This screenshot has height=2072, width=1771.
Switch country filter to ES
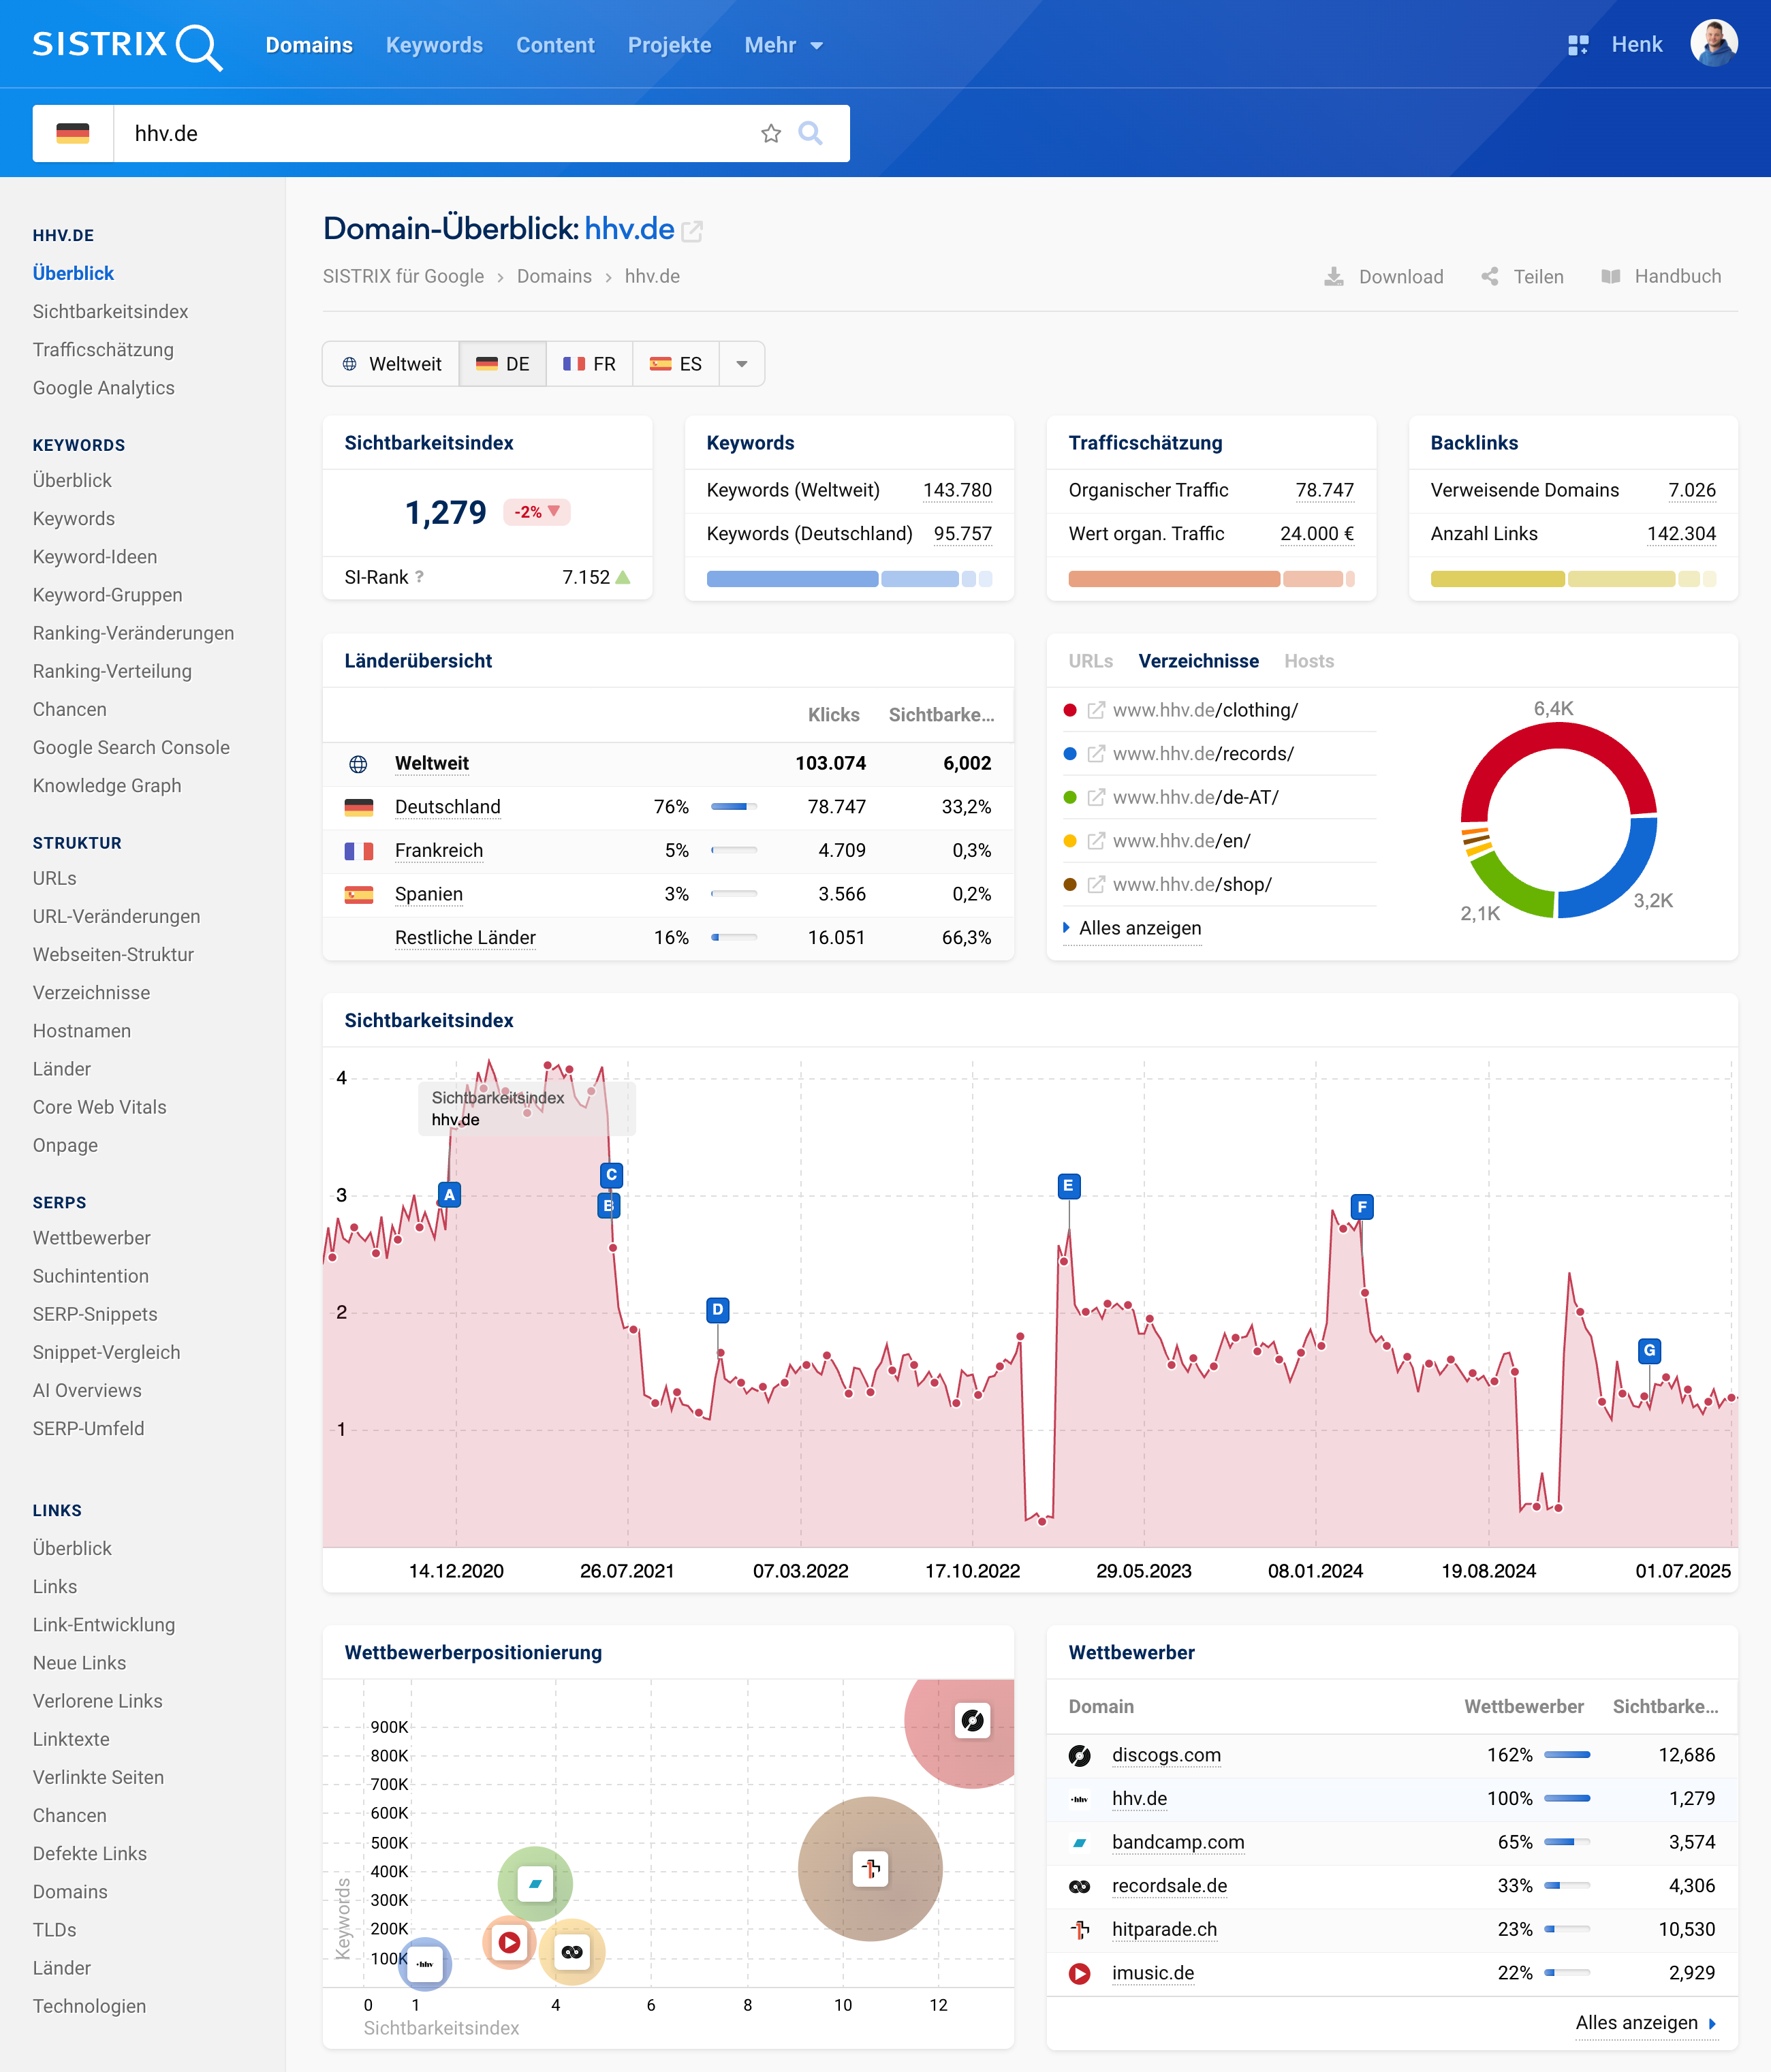[676, 364]
